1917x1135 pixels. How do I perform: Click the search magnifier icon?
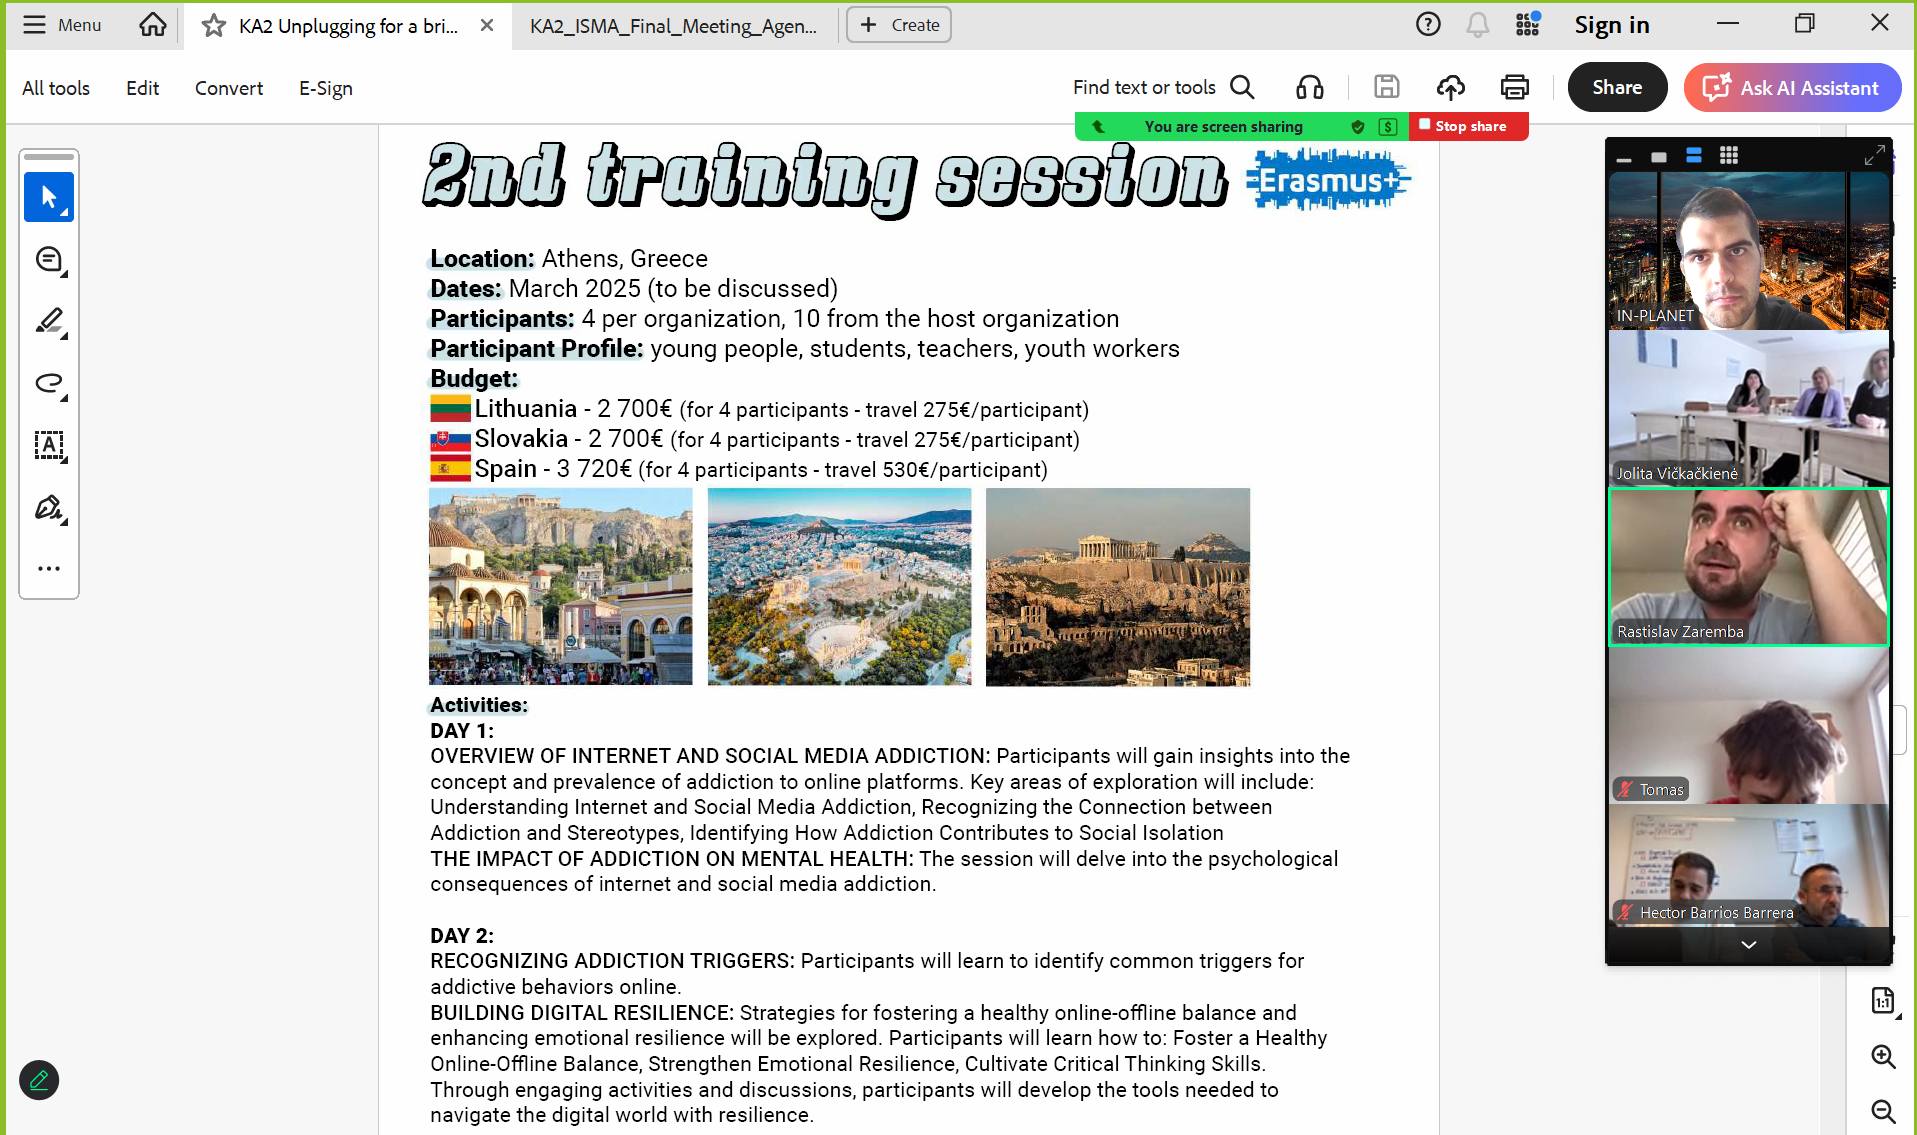(1242, 88)
